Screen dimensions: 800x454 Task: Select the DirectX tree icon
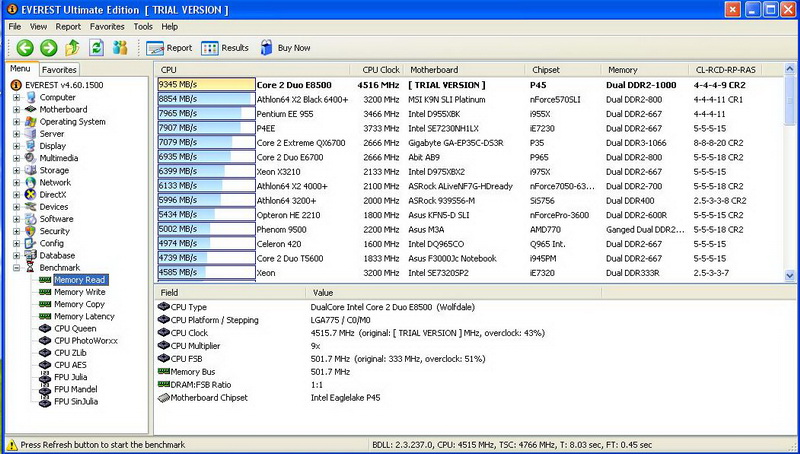[x=31, y=194]
